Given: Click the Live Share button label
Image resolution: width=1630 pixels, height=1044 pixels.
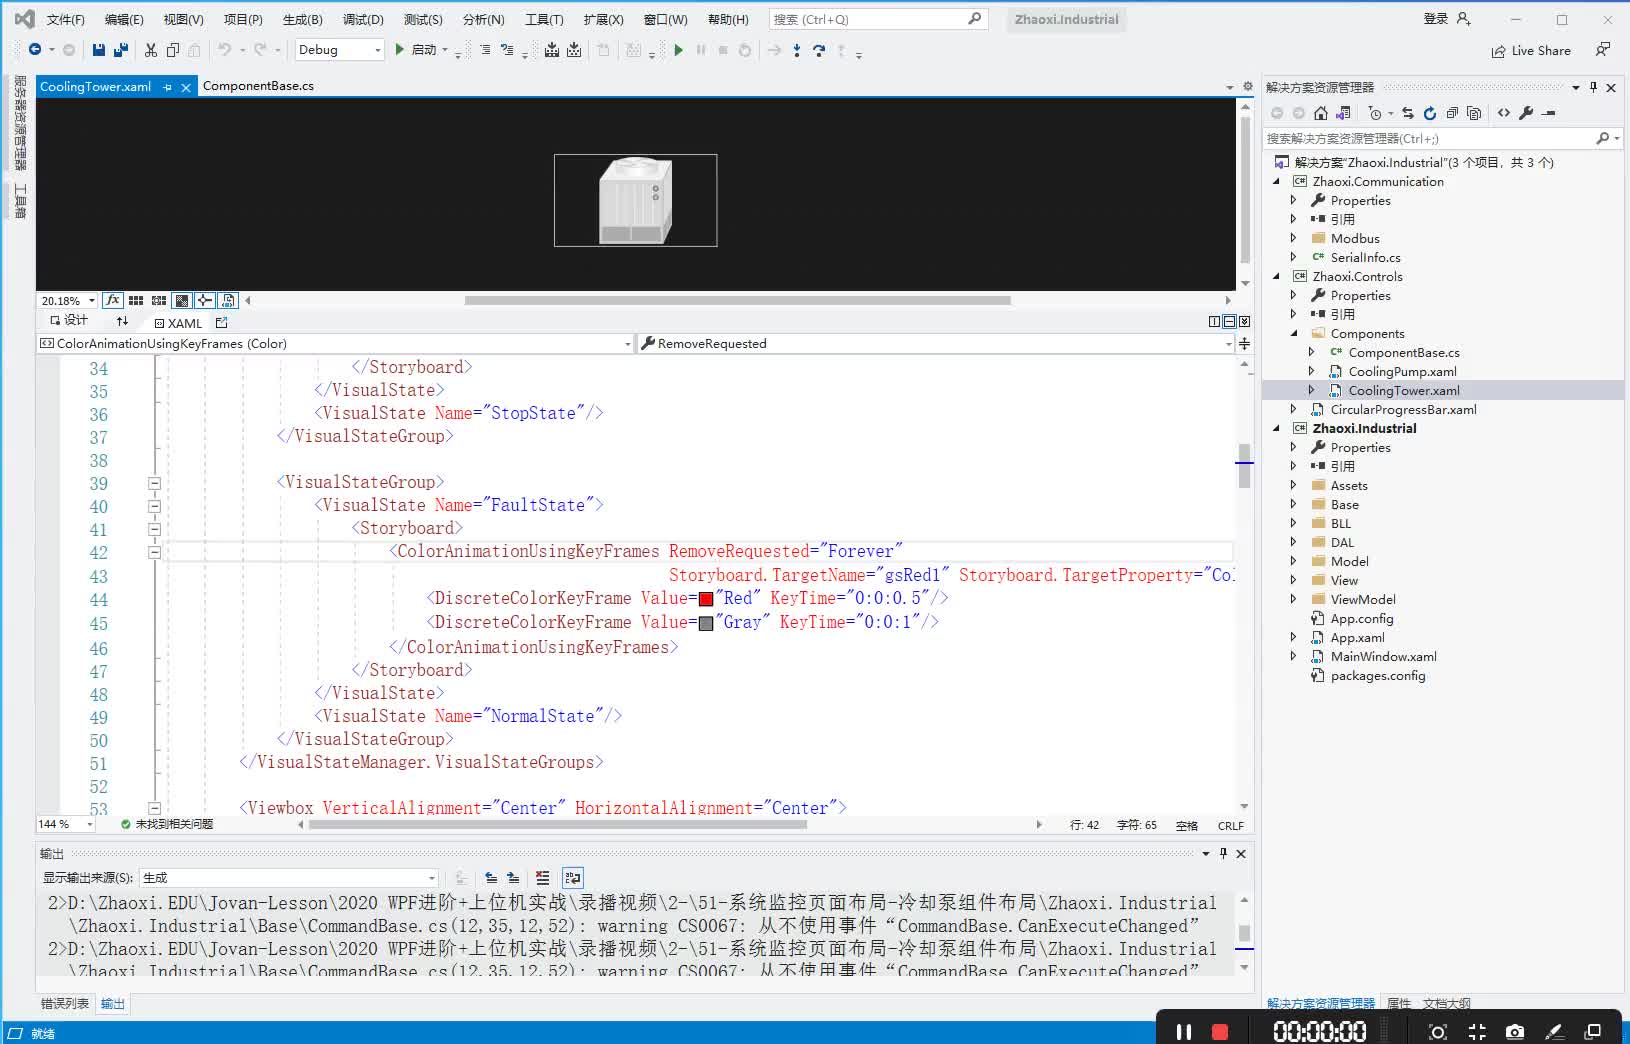Looking at the screenshot, I should [1541, 51].
